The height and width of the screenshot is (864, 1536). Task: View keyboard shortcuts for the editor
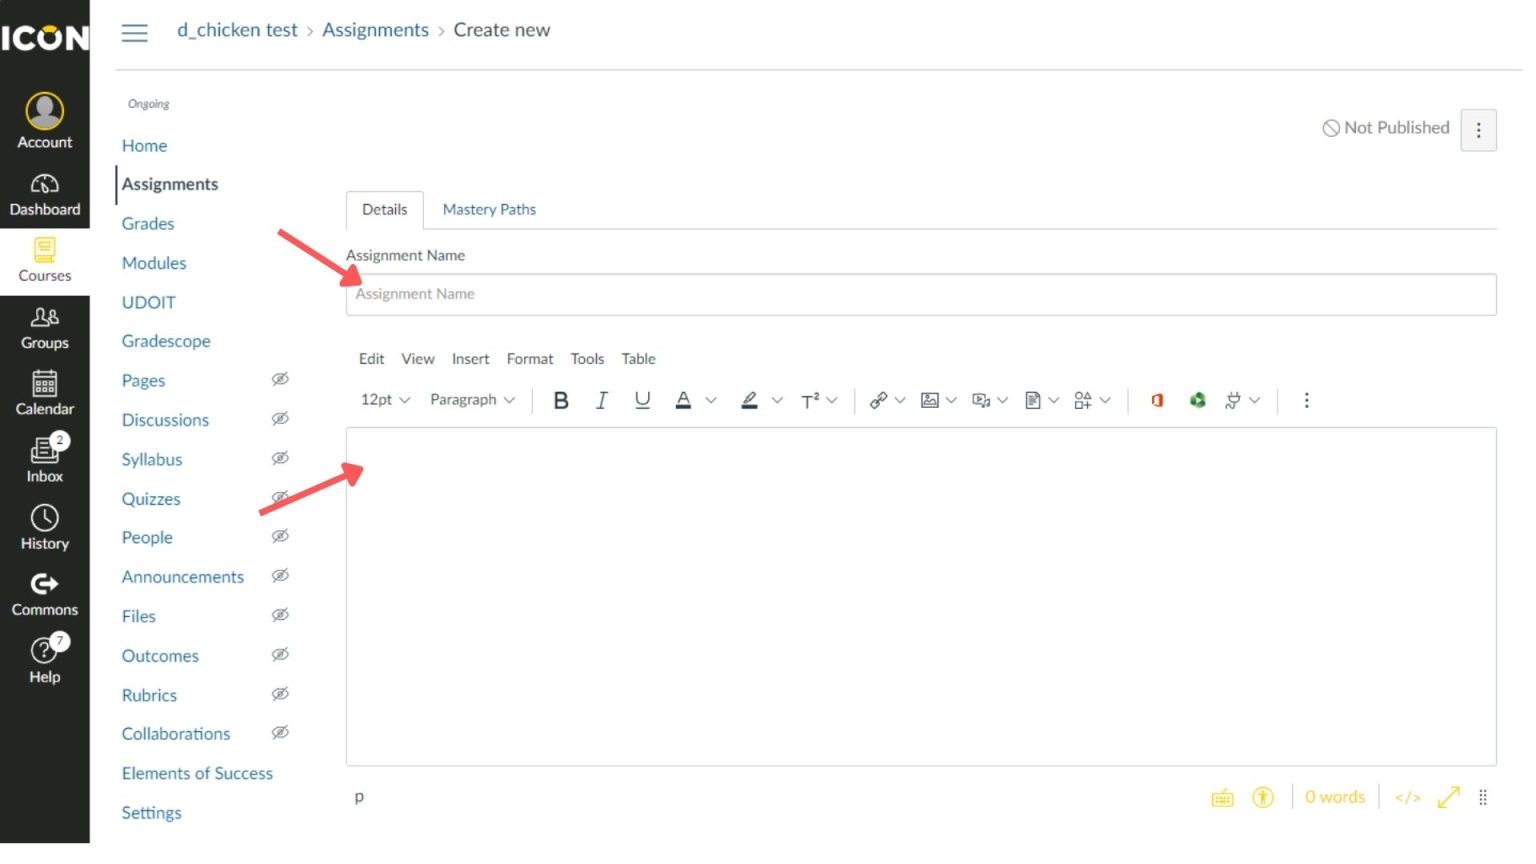pos(1222,797)
